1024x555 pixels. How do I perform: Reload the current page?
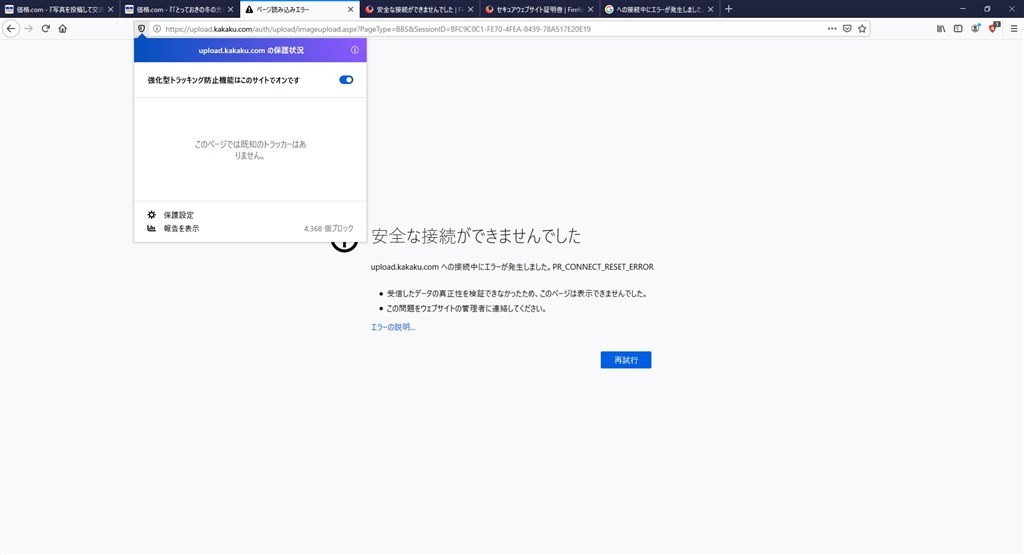click(x=46, y=29)
